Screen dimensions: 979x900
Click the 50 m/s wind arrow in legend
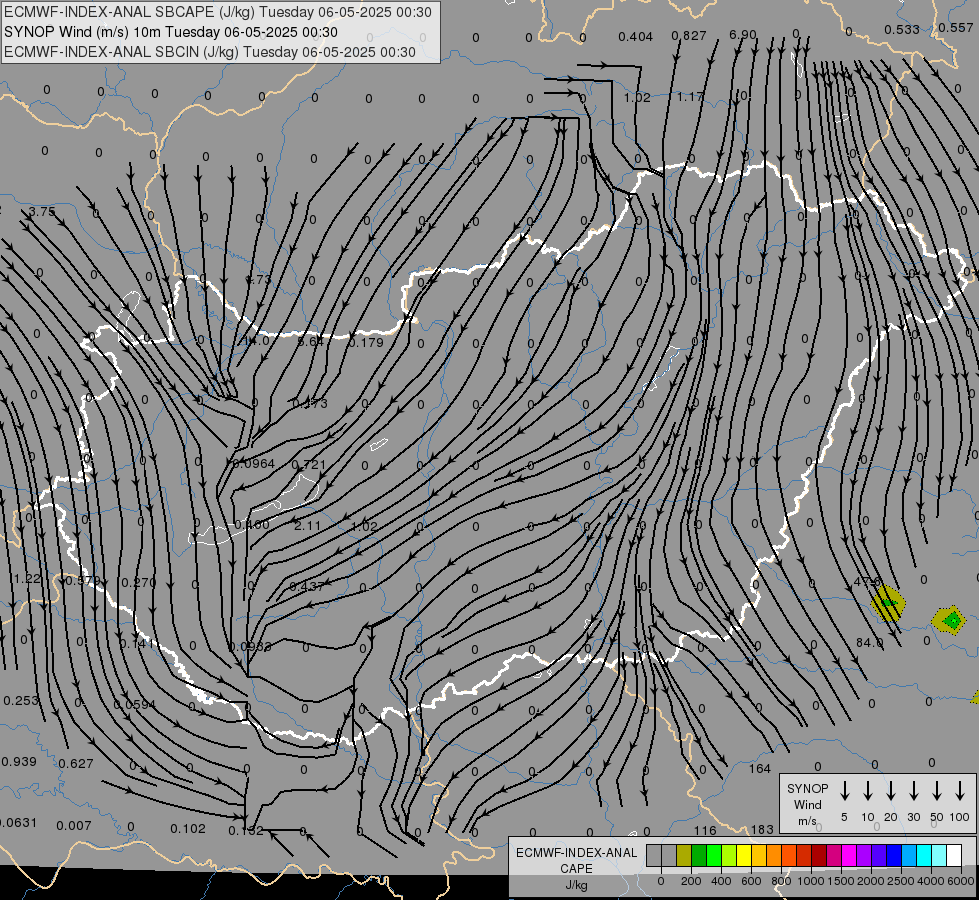click(x=937, y=791)
